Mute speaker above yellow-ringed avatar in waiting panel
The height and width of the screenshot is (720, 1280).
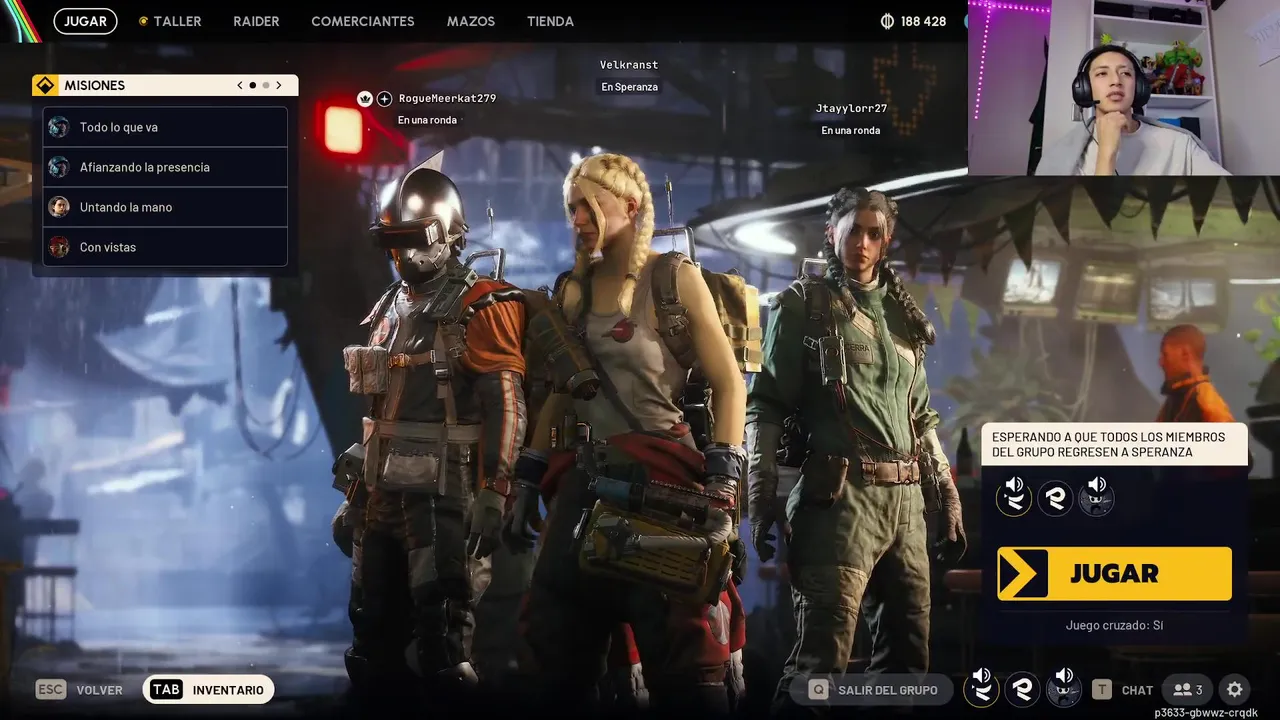[x=1014, y=484]
